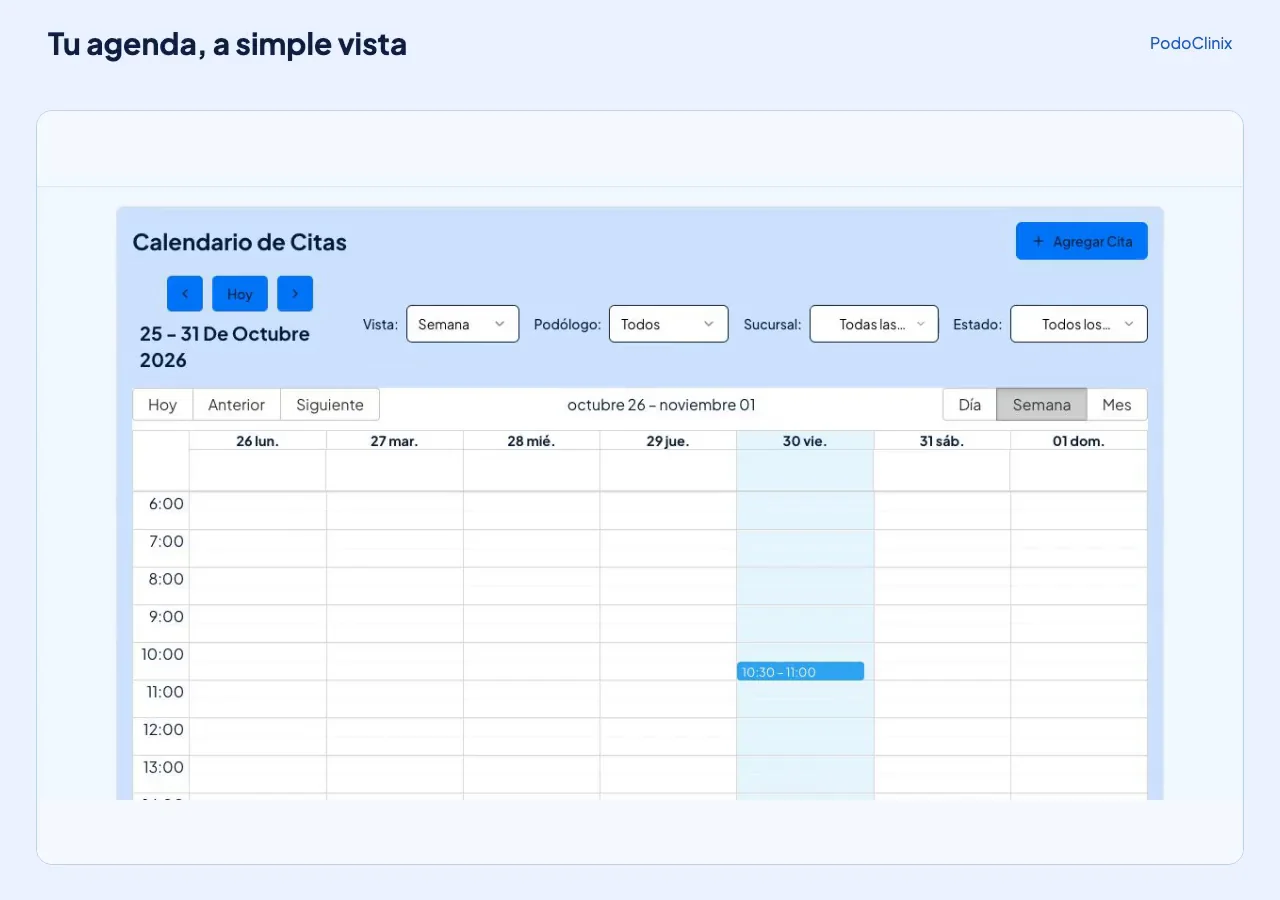Click the 7:00 time label
Viewport: 1280px width, 900px height.
coord(166,542)
